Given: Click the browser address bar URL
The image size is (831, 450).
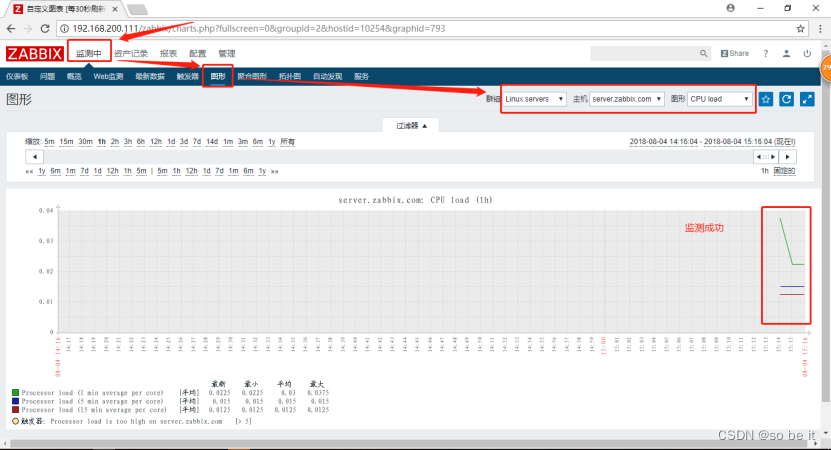Looking at the screenshot, I should [259, 29].
